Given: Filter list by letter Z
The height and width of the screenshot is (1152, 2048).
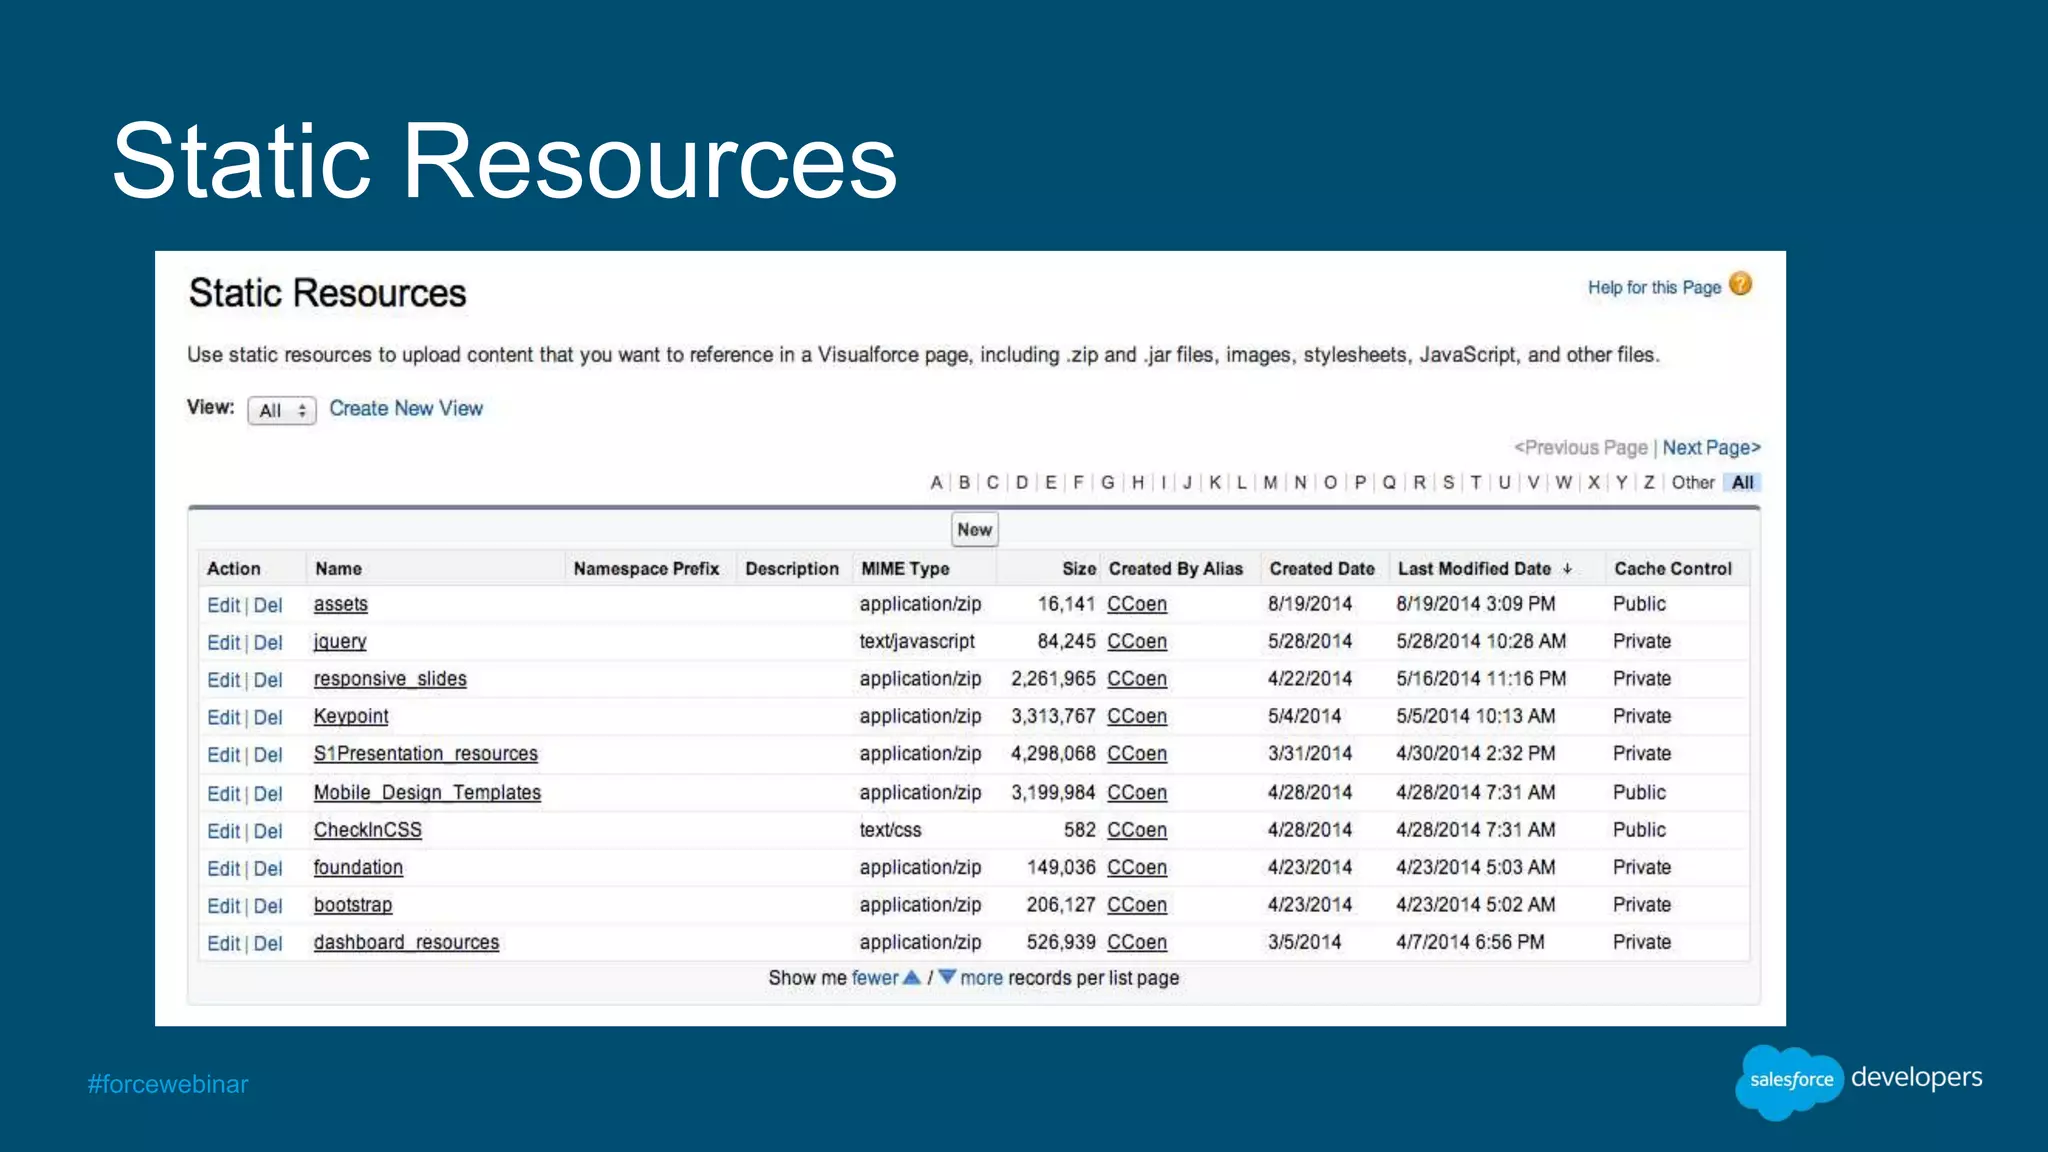Looking at the screenshot, I should pos(1649,483).
